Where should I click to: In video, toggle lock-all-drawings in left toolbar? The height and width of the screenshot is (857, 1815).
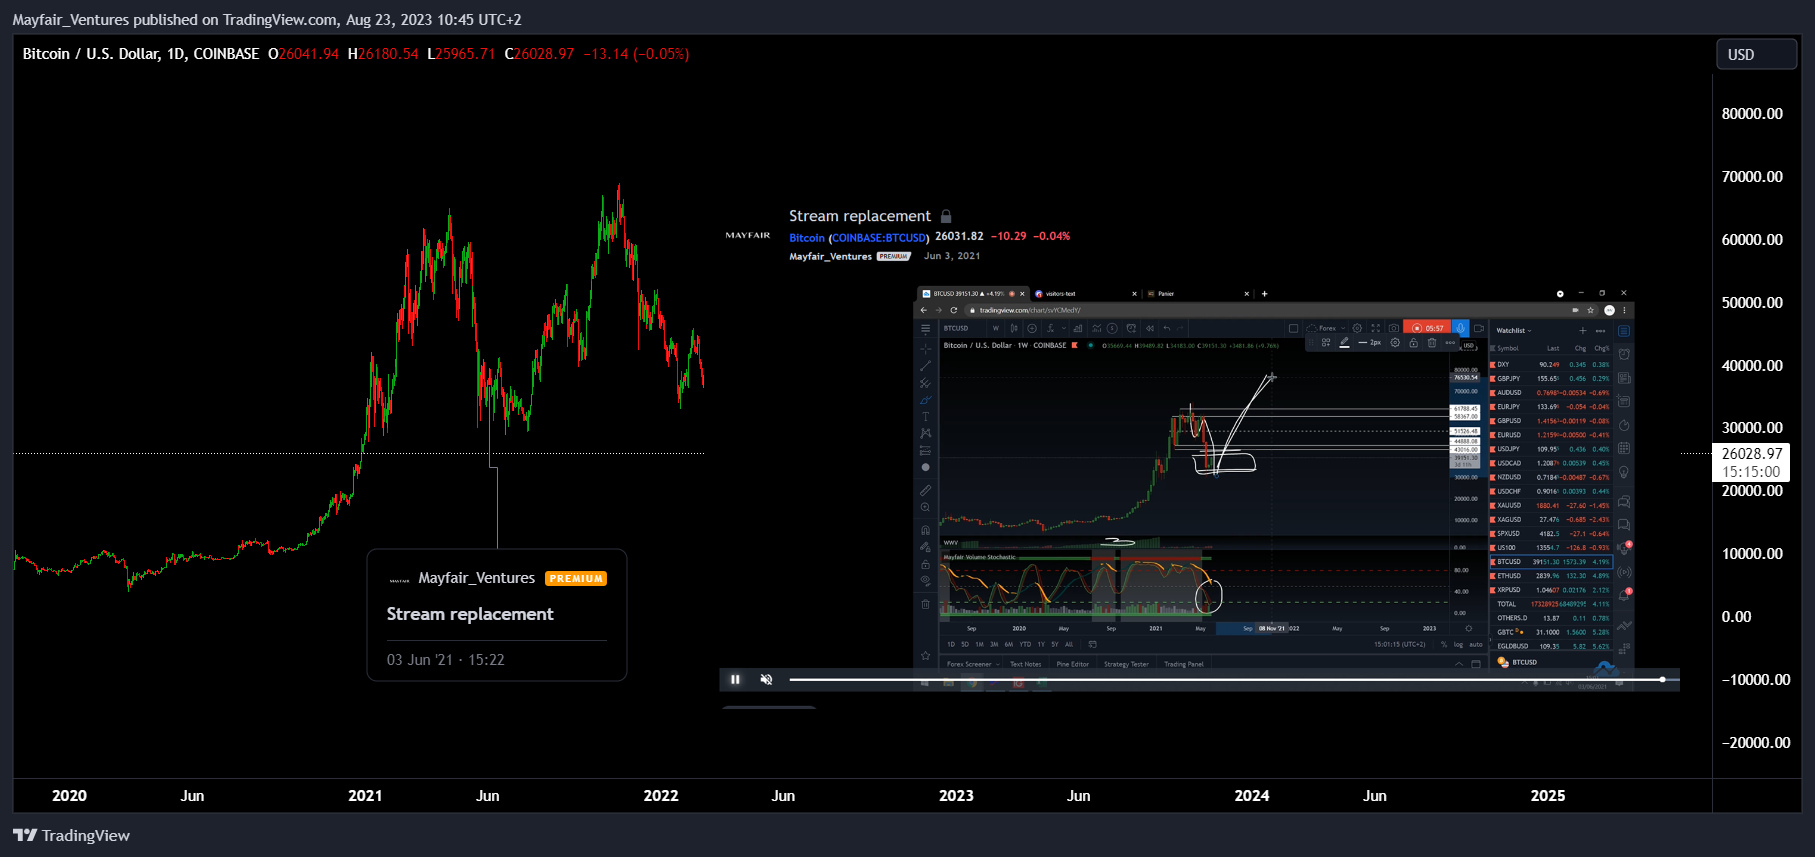pyautogui.click(x=925, y=565)
